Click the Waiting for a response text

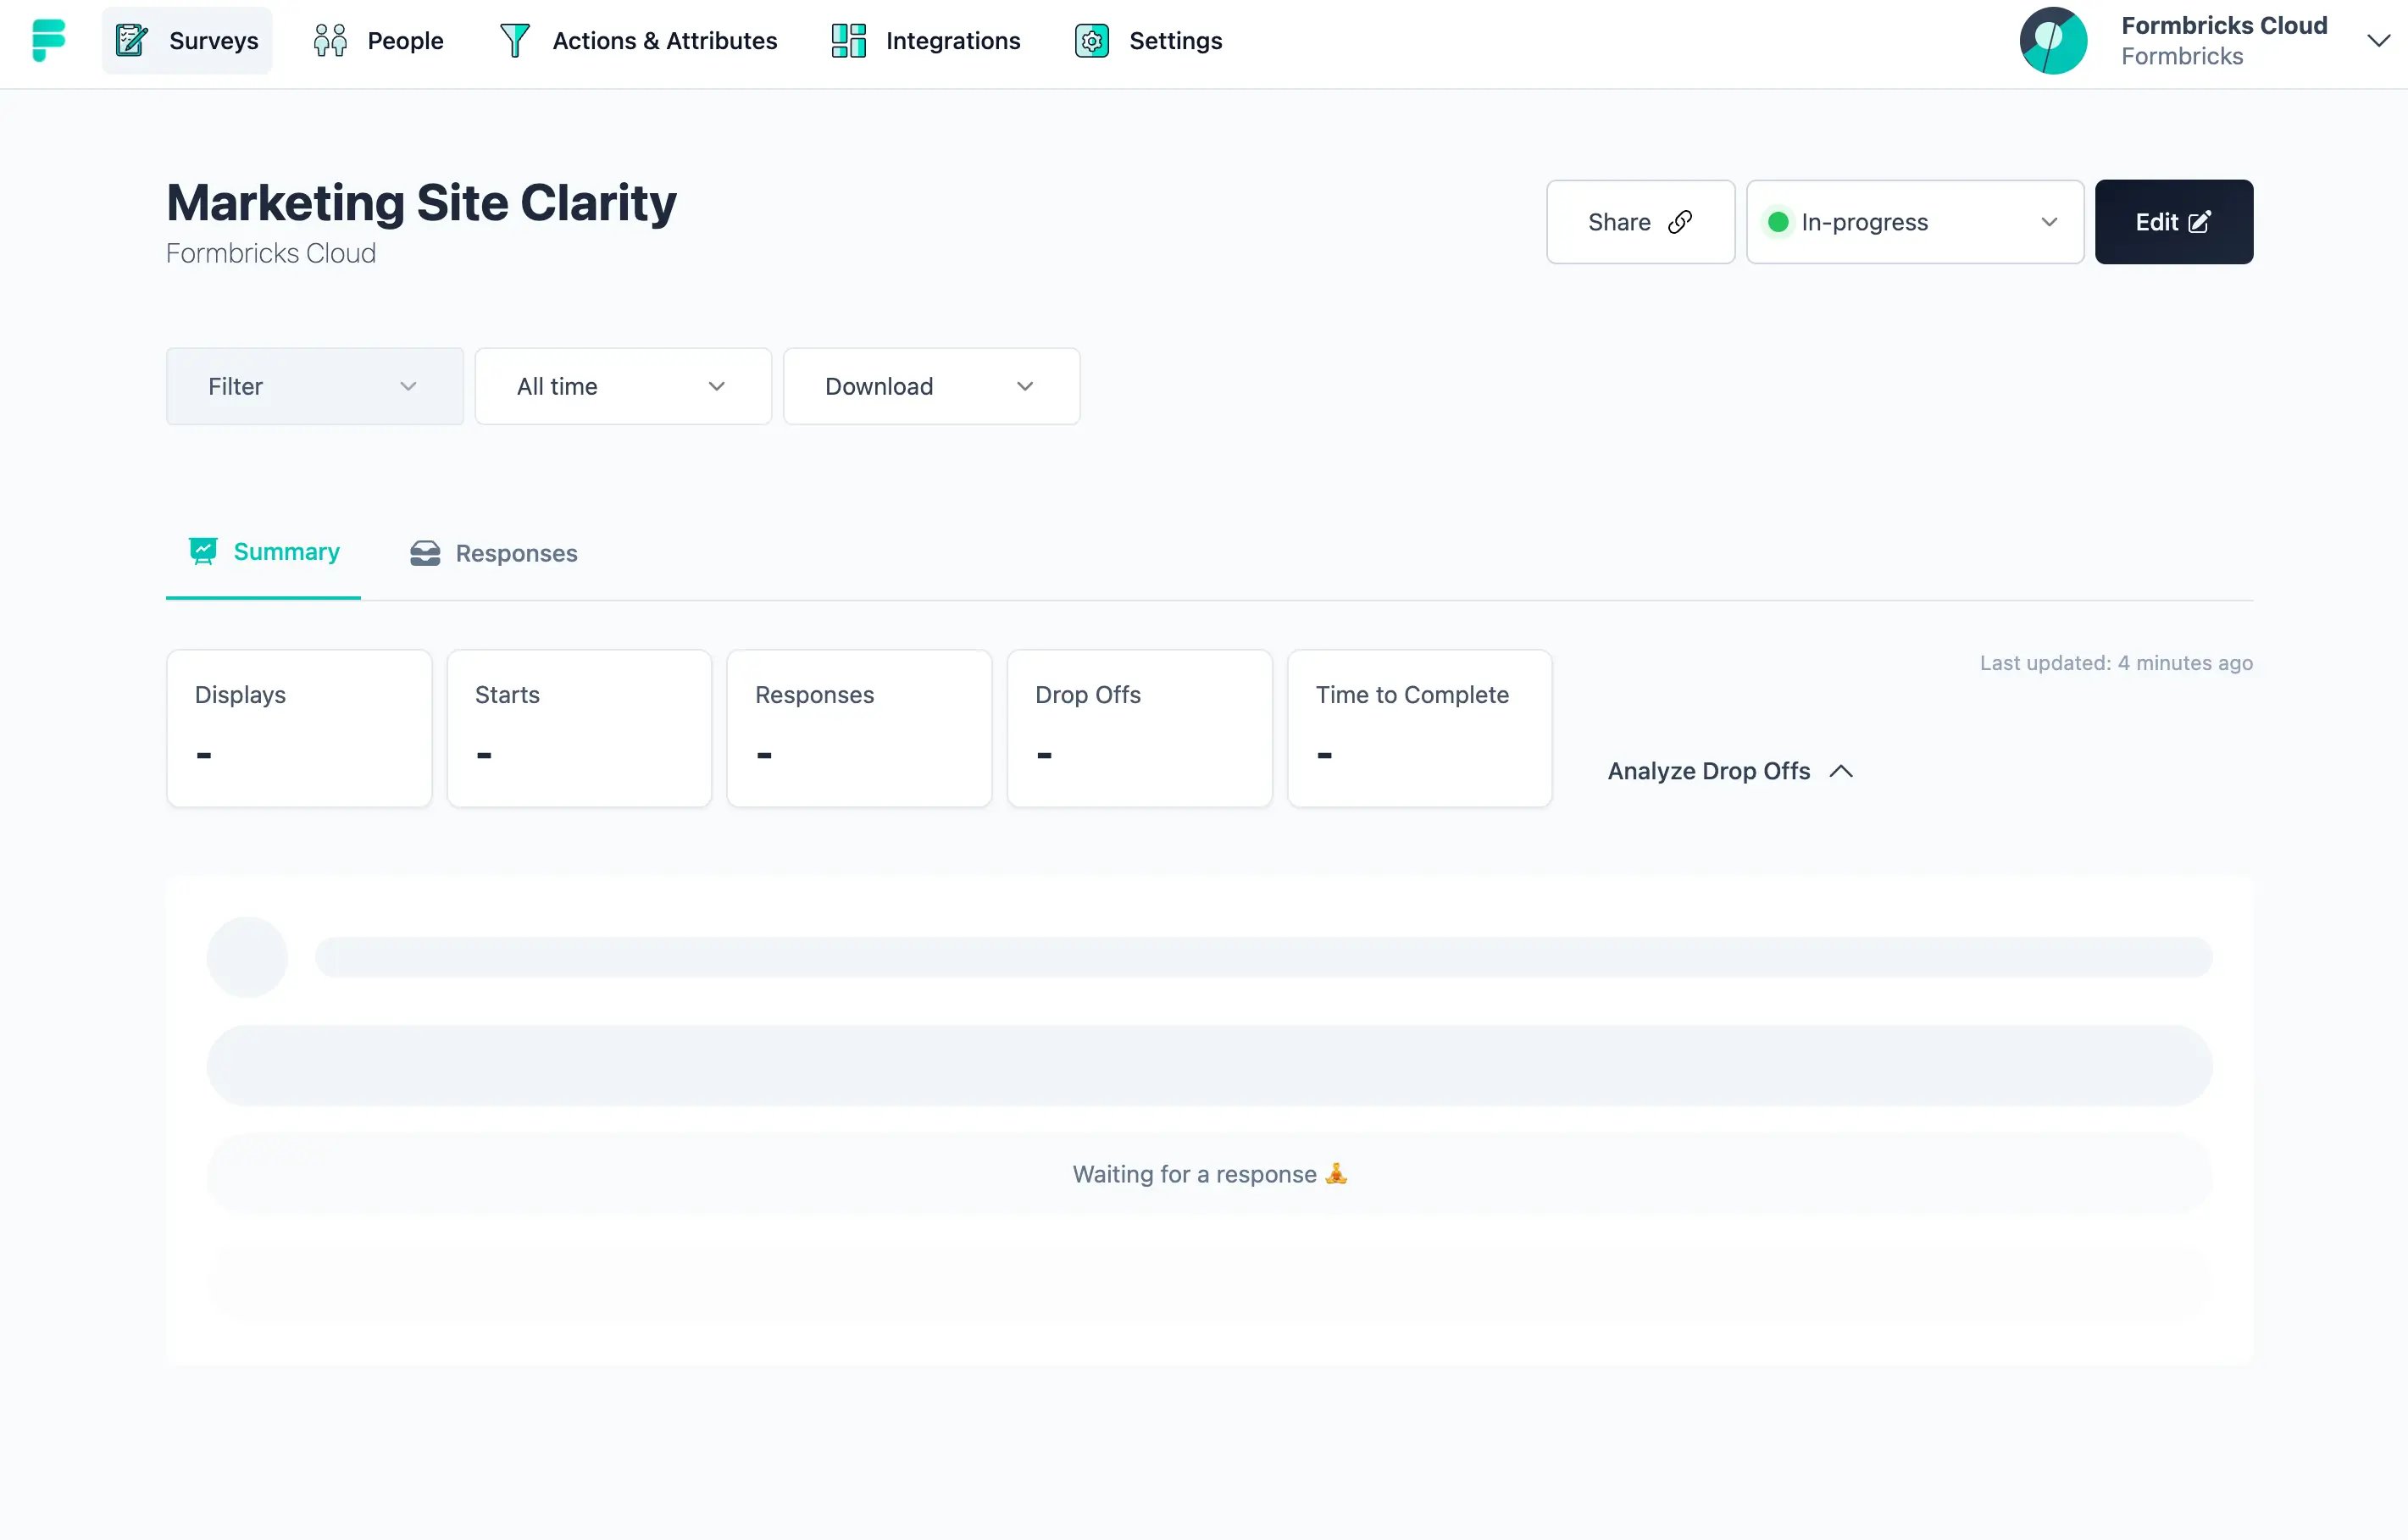[1209, 1174]
